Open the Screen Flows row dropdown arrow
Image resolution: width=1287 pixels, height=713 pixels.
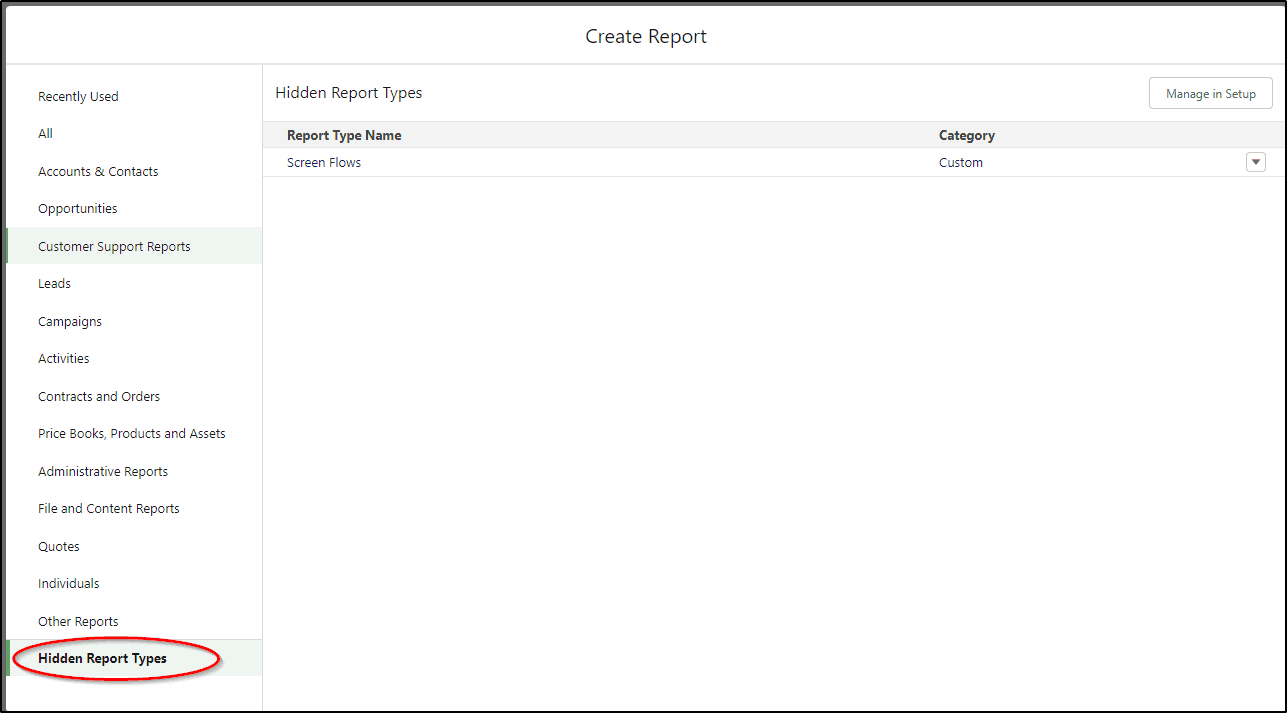click(x=1256, y=162)
